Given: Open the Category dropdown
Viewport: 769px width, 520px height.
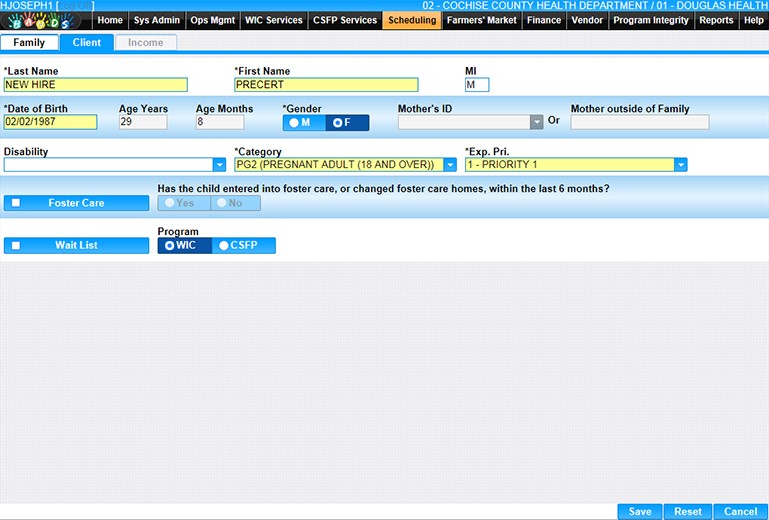Looking at the screenshot, I should 450,165.
